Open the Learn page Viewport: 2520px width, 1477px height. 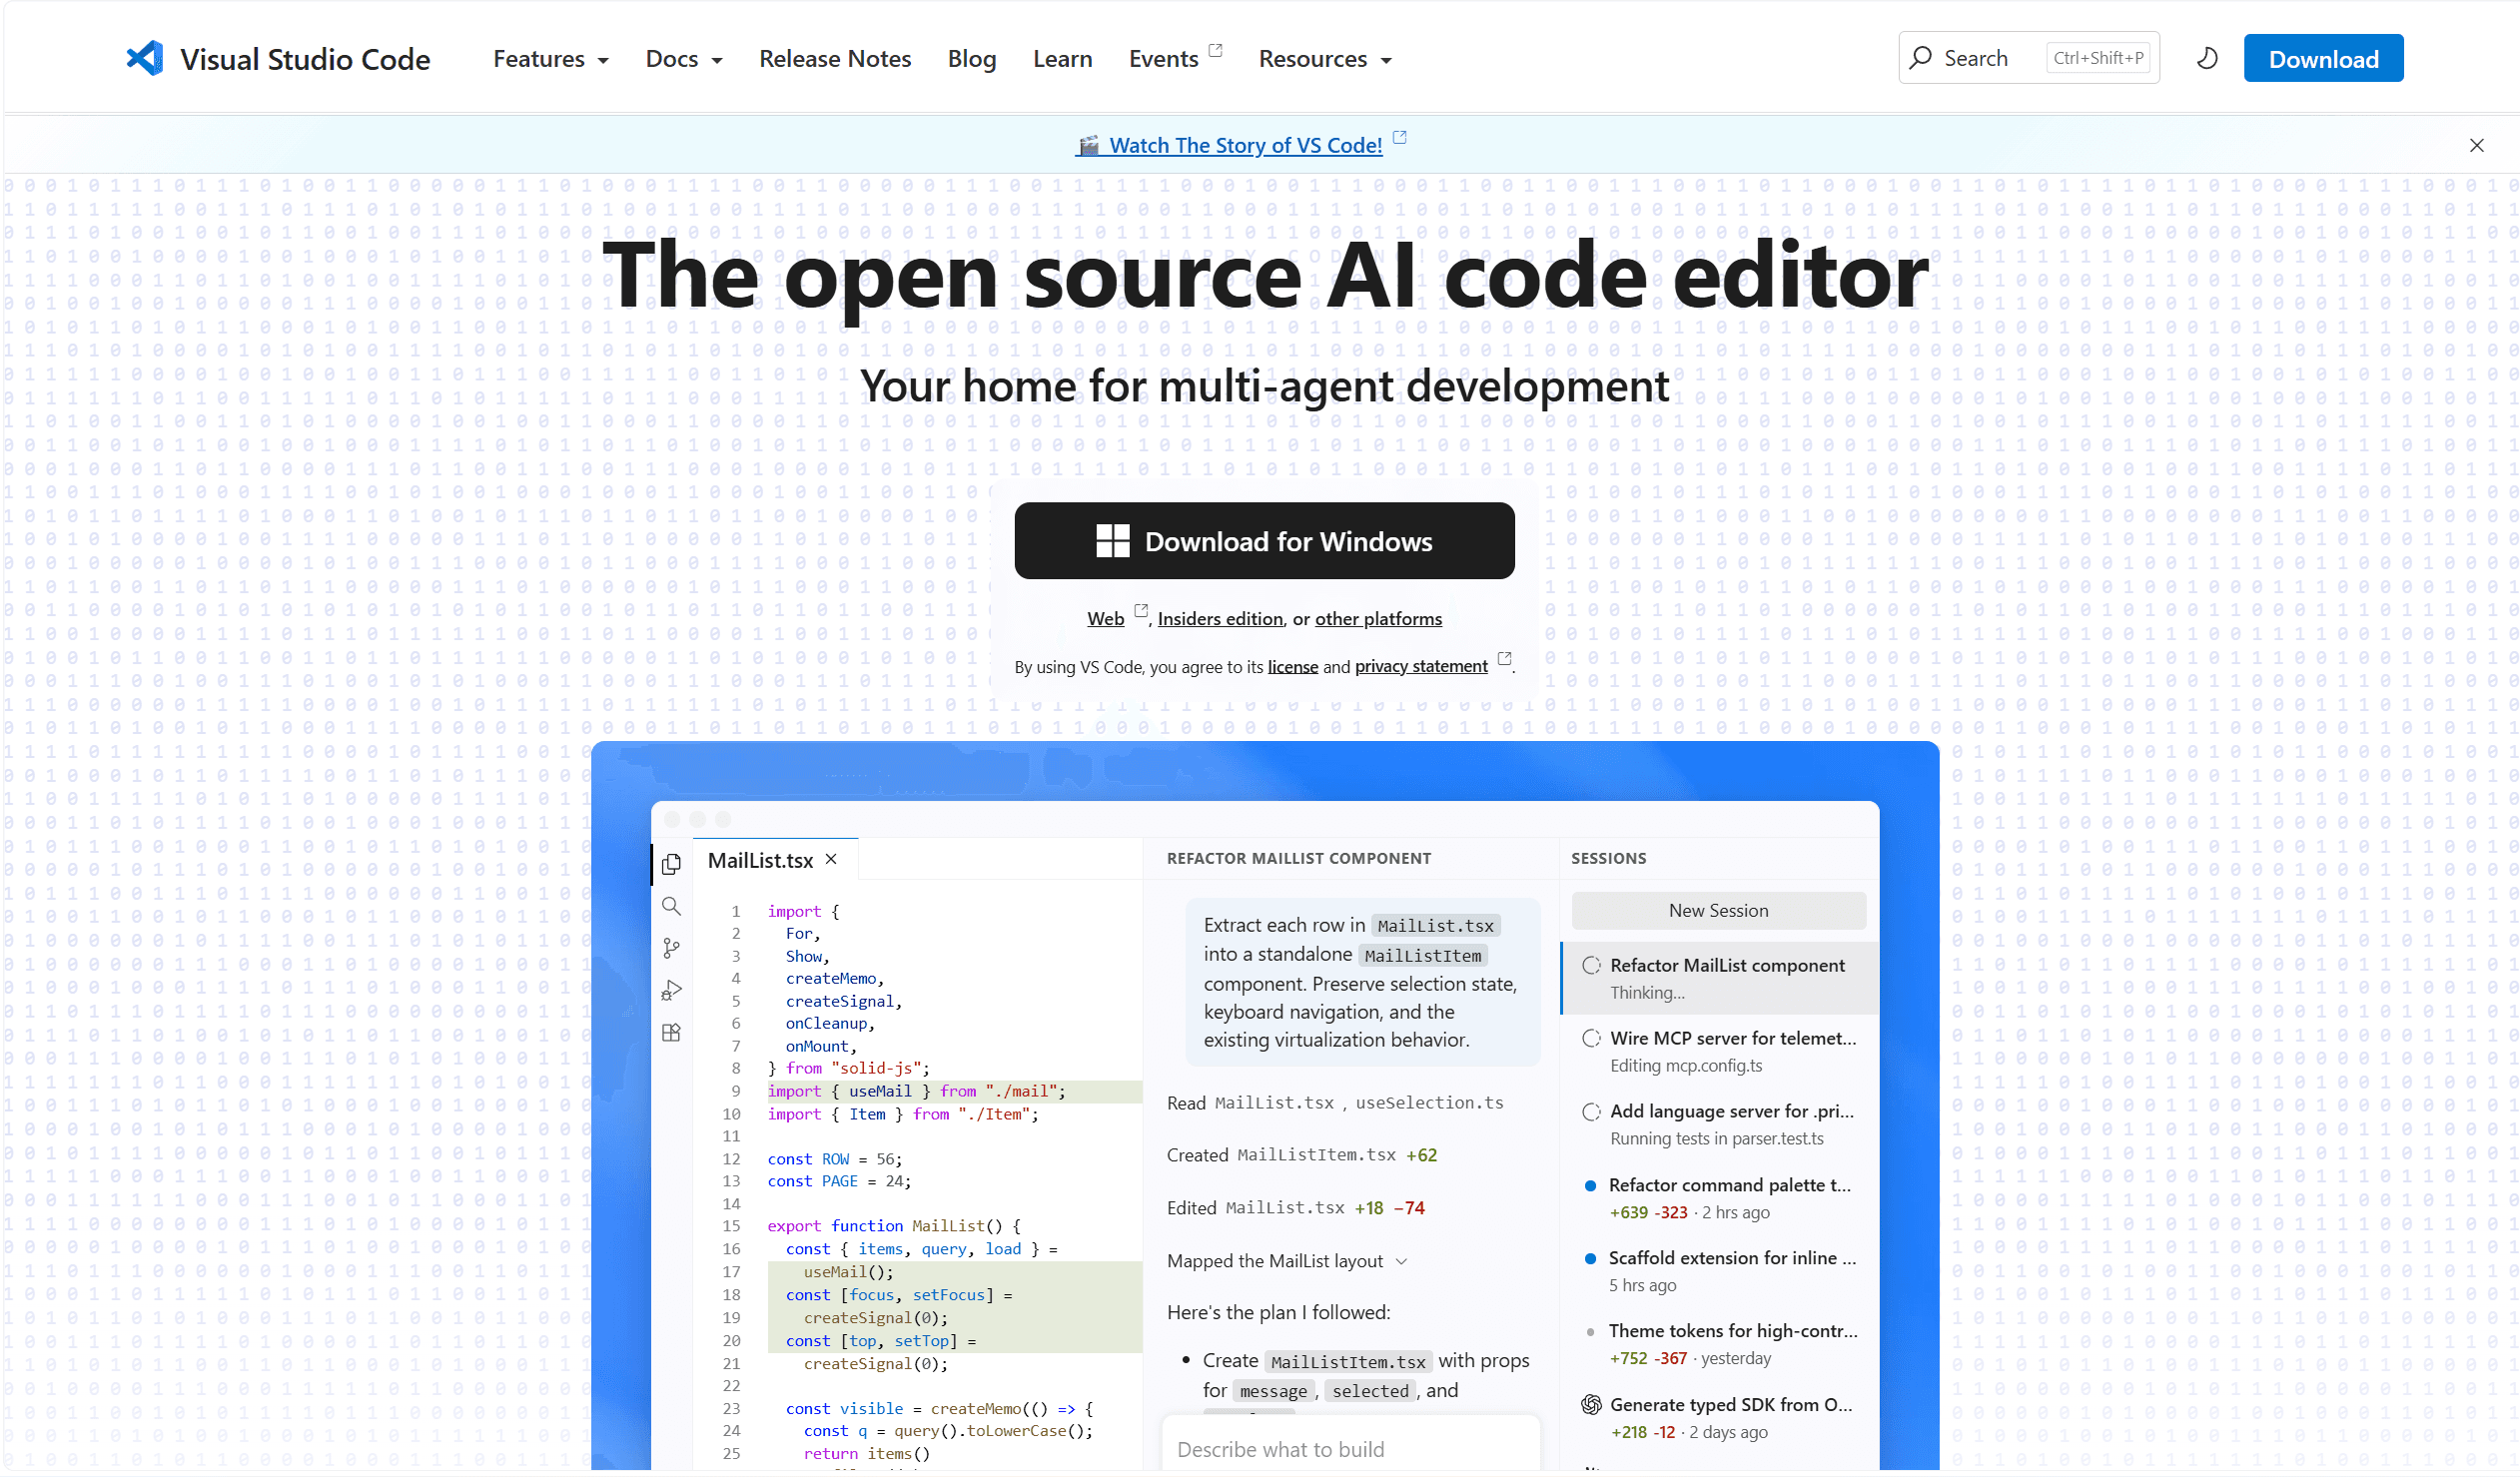click(1062, 59)
